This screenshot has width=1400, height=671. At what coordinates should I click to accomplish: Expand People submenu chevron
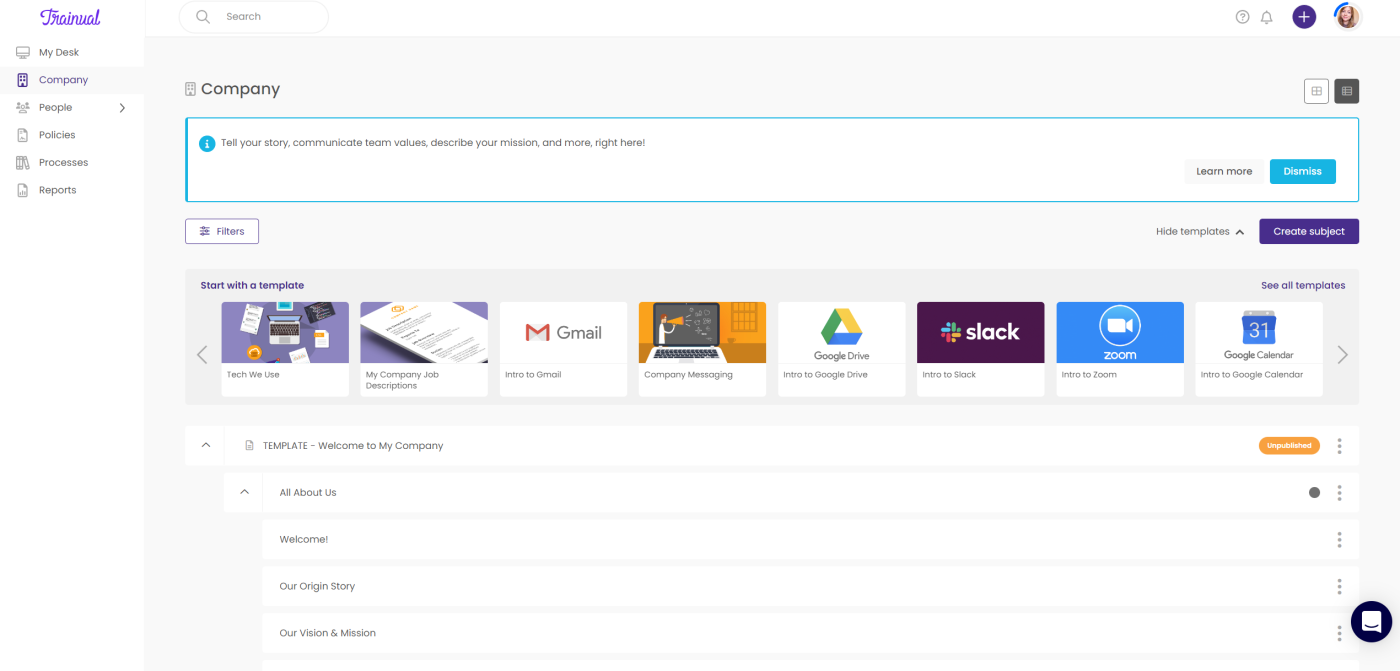(x=122, y=107)
